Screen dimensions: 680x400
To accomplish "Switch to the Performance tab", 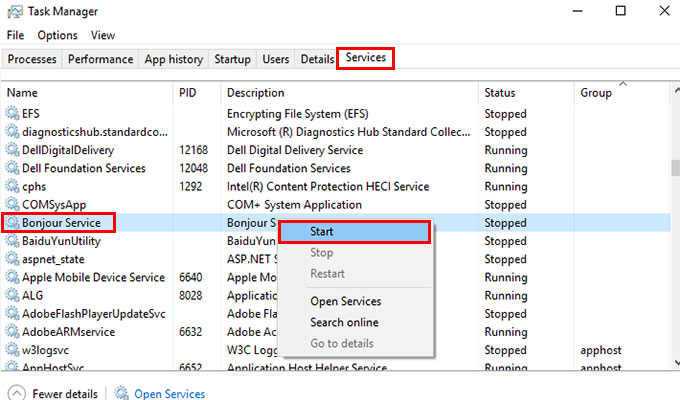I will click(100, 59).
